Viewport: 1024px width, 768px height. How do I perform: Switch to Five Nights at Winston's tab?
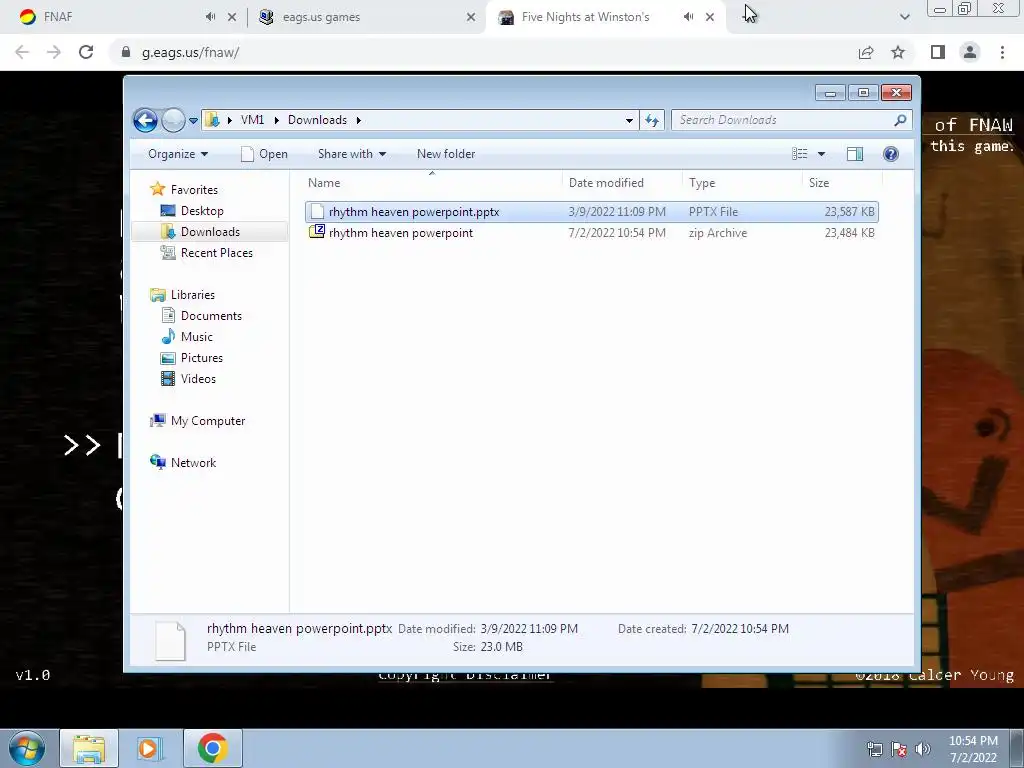coord(604,17)
